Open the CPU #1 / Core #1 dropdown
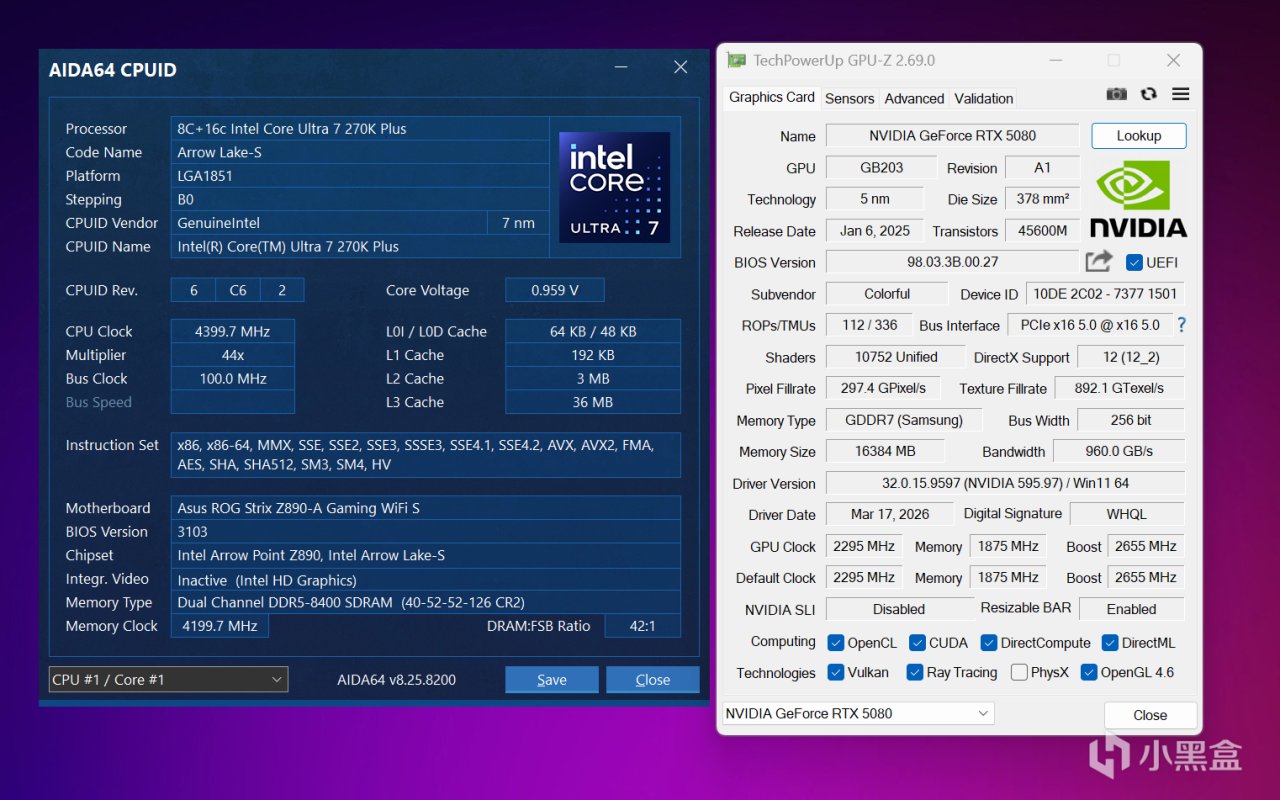1280x800 pixels. pyautogui.click(x=168, y=679)
